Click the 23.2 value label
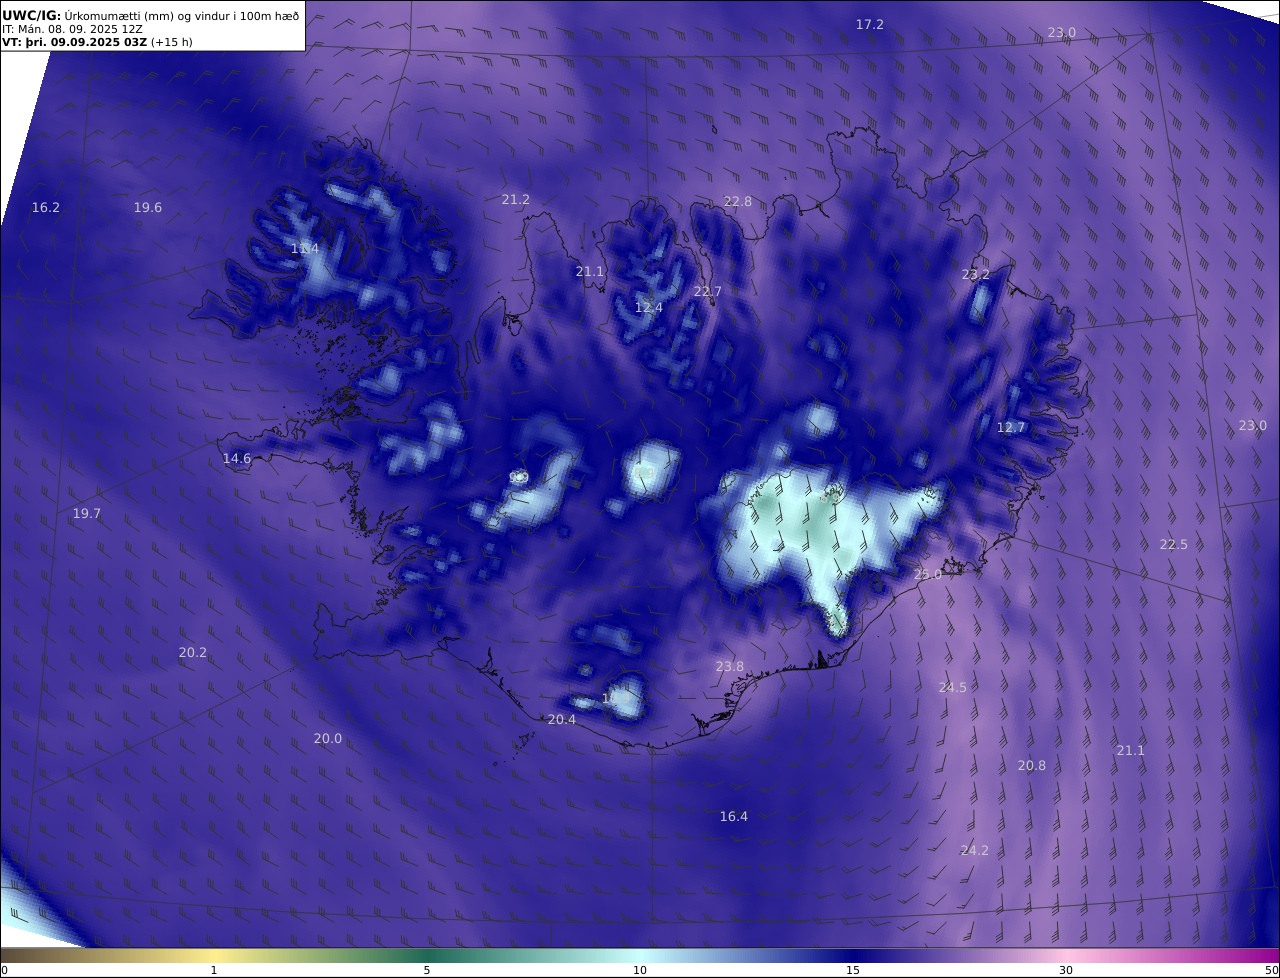Image resolution: width=1280 pixels, height=978 pixels. pyautogui.click(x=976, y=274)
